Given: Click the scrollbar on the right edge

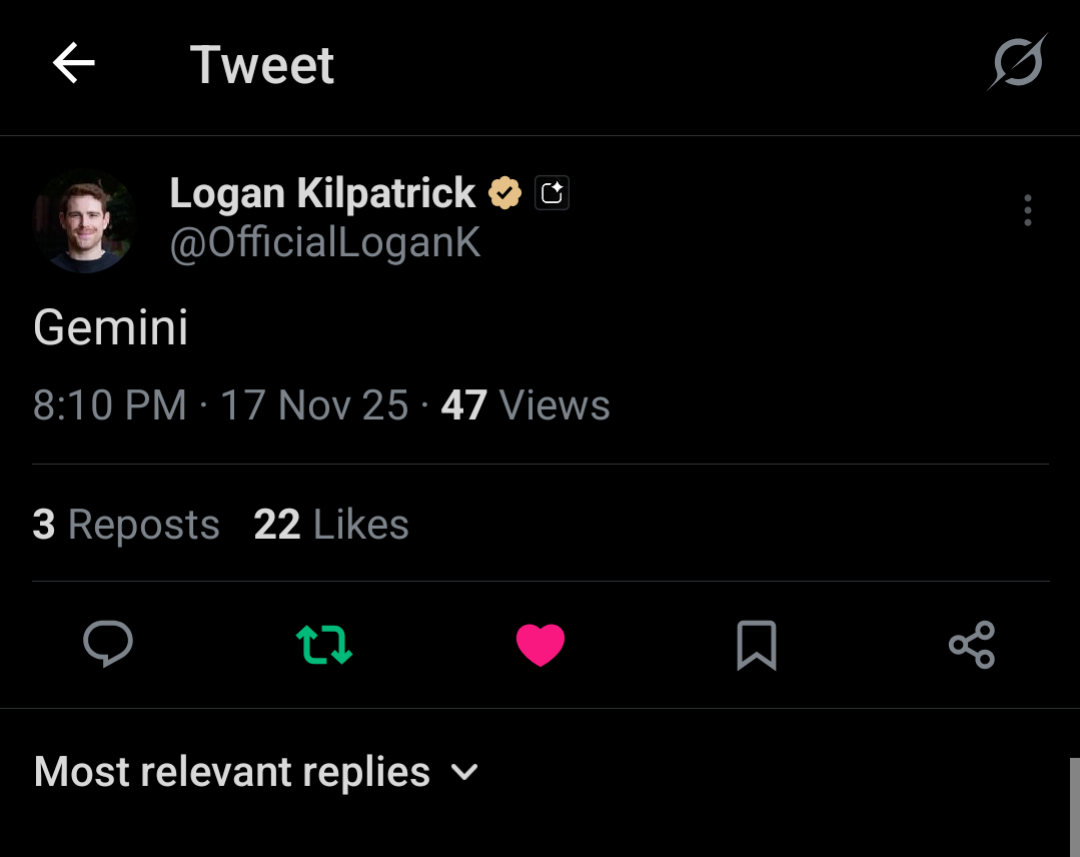Looking at the screenshot, I should point(1074,806).
